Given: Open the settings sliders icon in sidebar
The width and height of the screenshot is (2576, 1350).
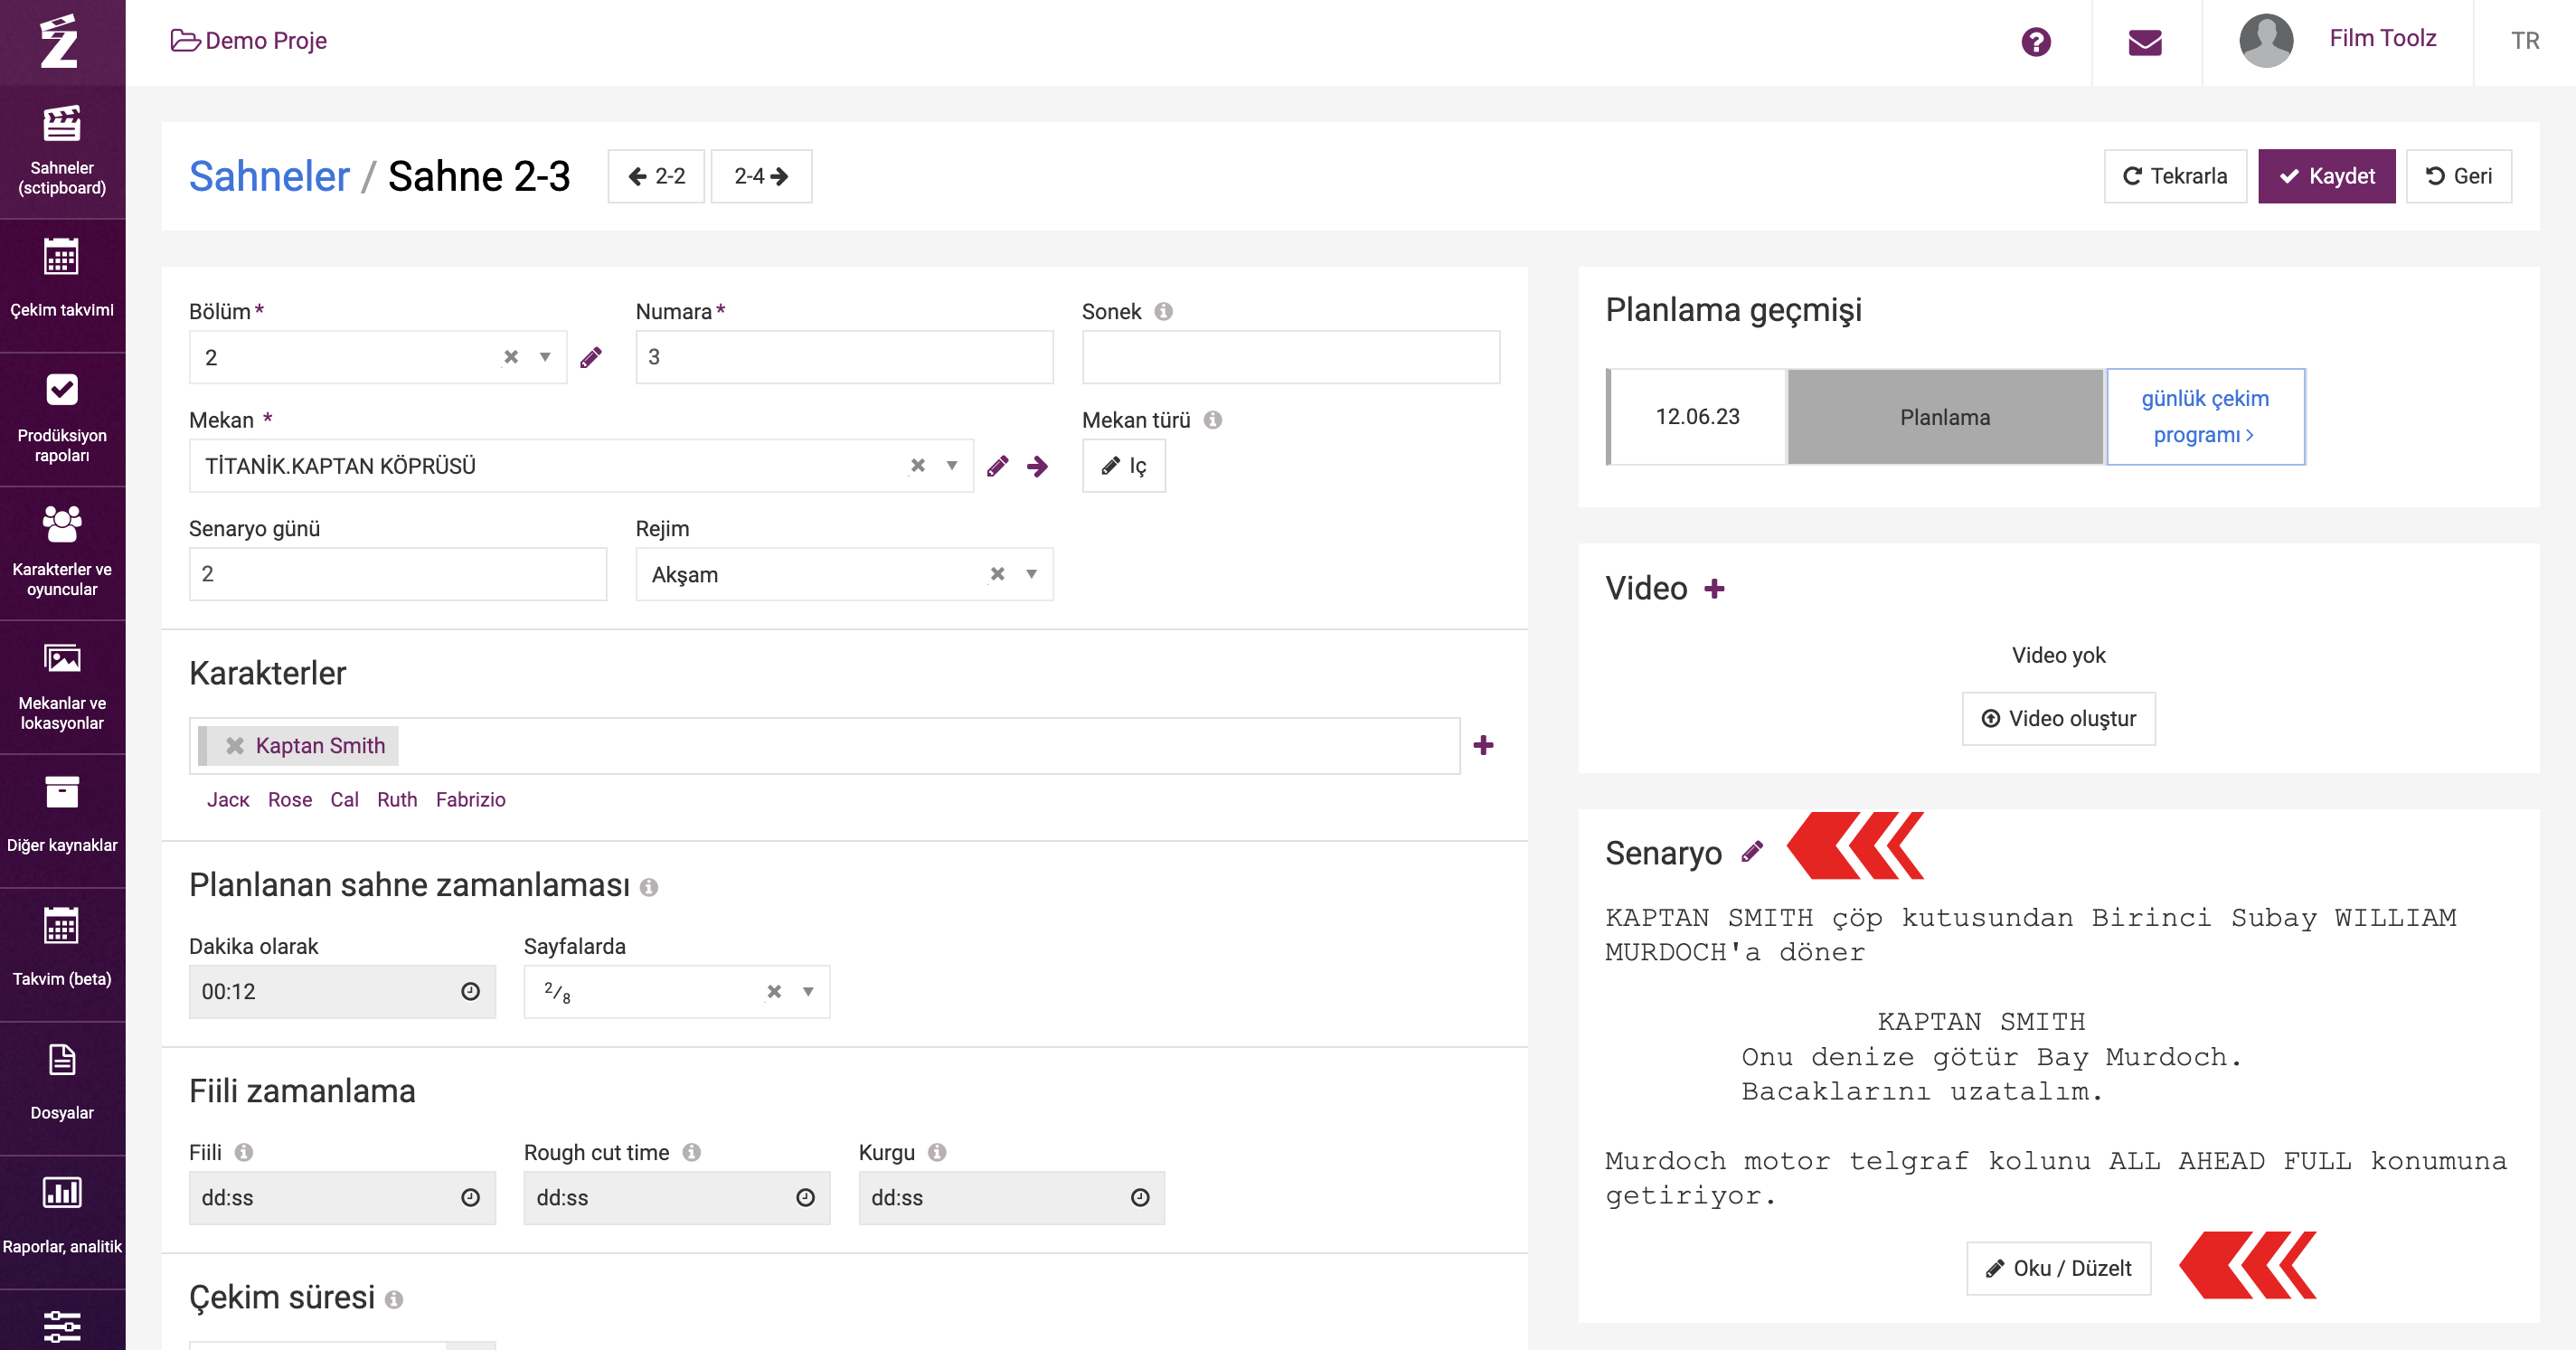Looking at the screenshot, I should 62,1326.
